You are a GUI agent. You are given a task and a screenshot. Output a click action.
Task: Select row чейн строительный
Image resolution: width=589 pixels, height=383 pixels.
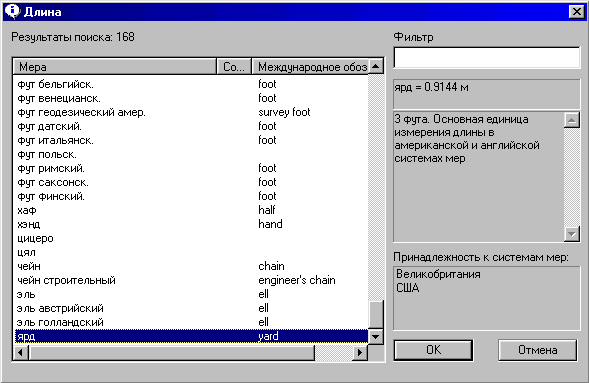click(191, 280)
